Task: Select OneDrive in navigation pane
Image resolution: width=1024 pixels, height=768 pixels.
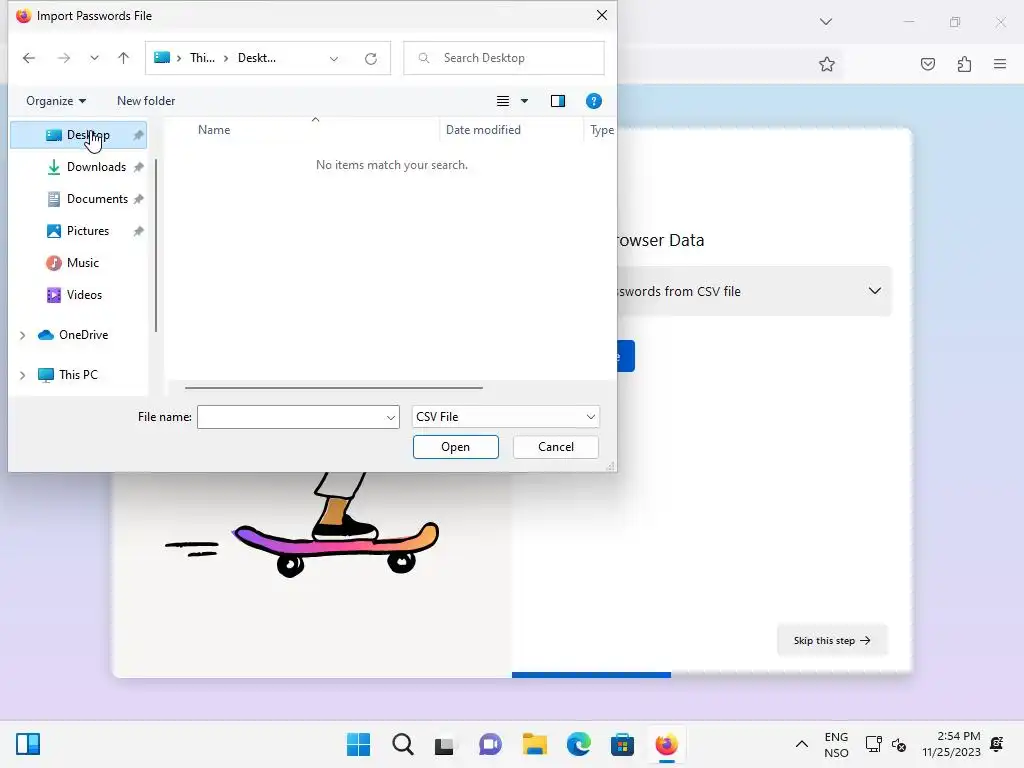Action: (83, 335)
